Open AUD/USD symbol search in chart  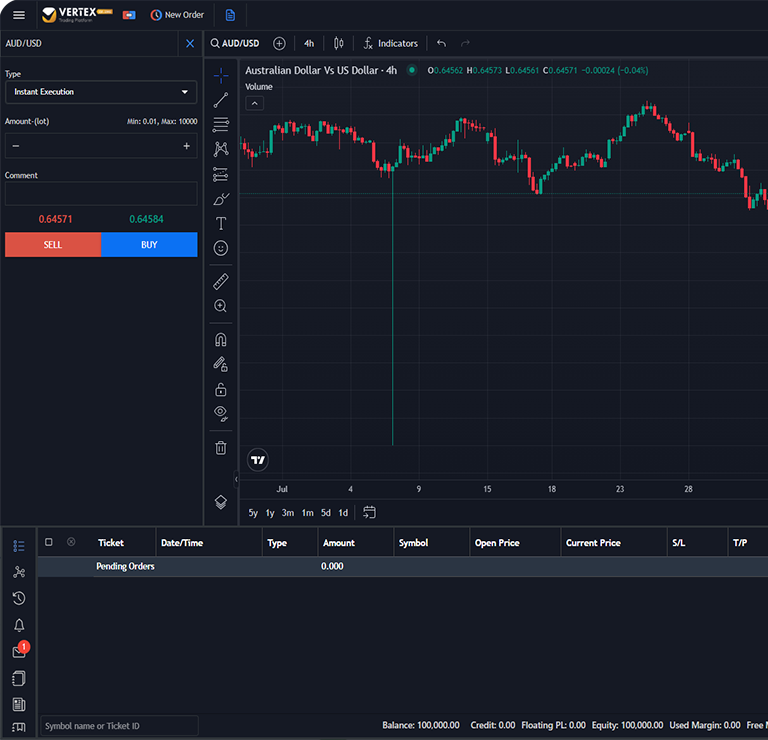tap(235, 44)
